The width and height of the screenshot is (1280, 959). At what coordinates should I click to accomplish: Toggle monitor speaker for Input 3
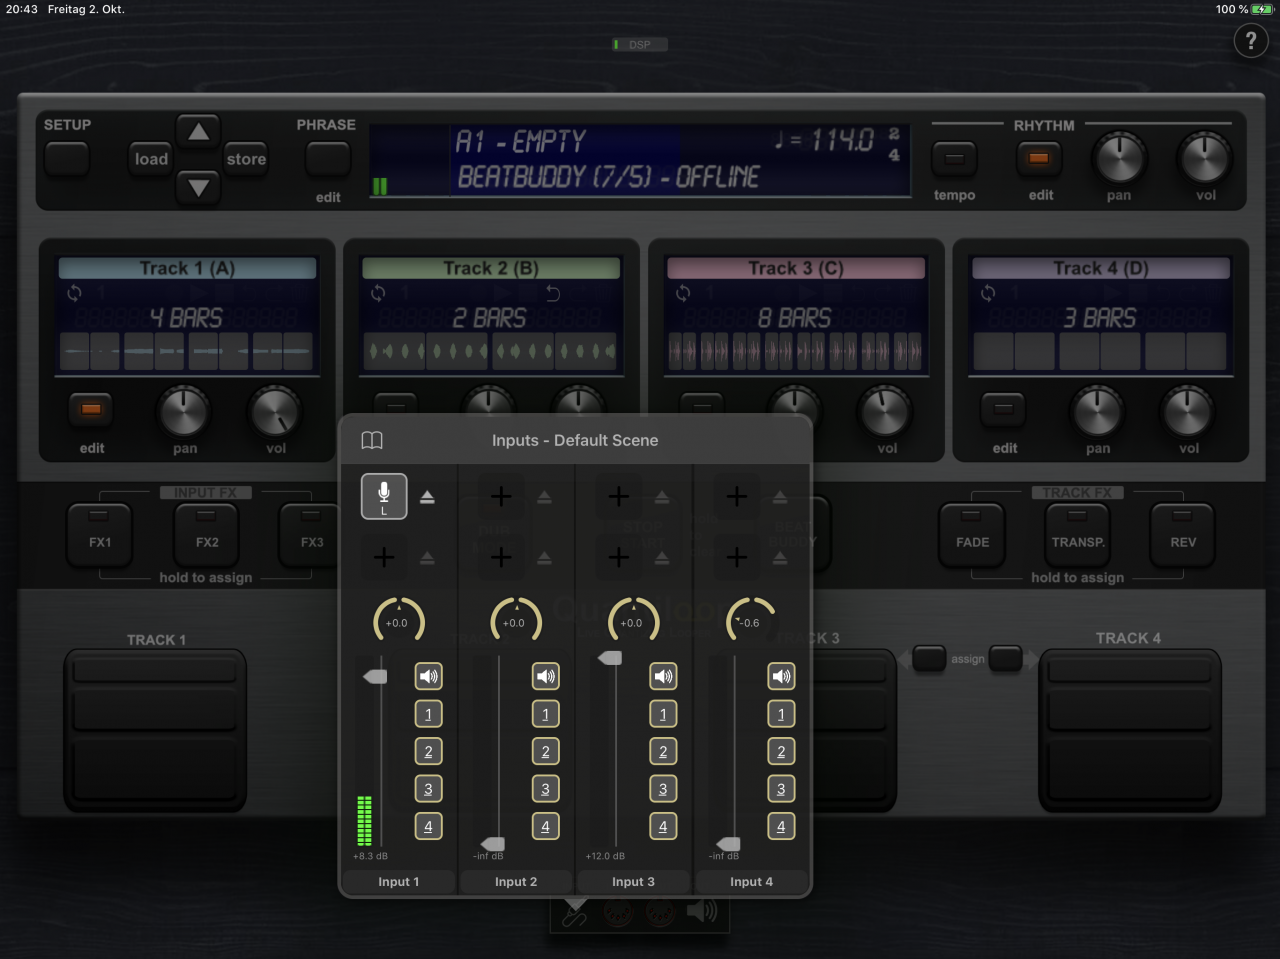[663, 676]
